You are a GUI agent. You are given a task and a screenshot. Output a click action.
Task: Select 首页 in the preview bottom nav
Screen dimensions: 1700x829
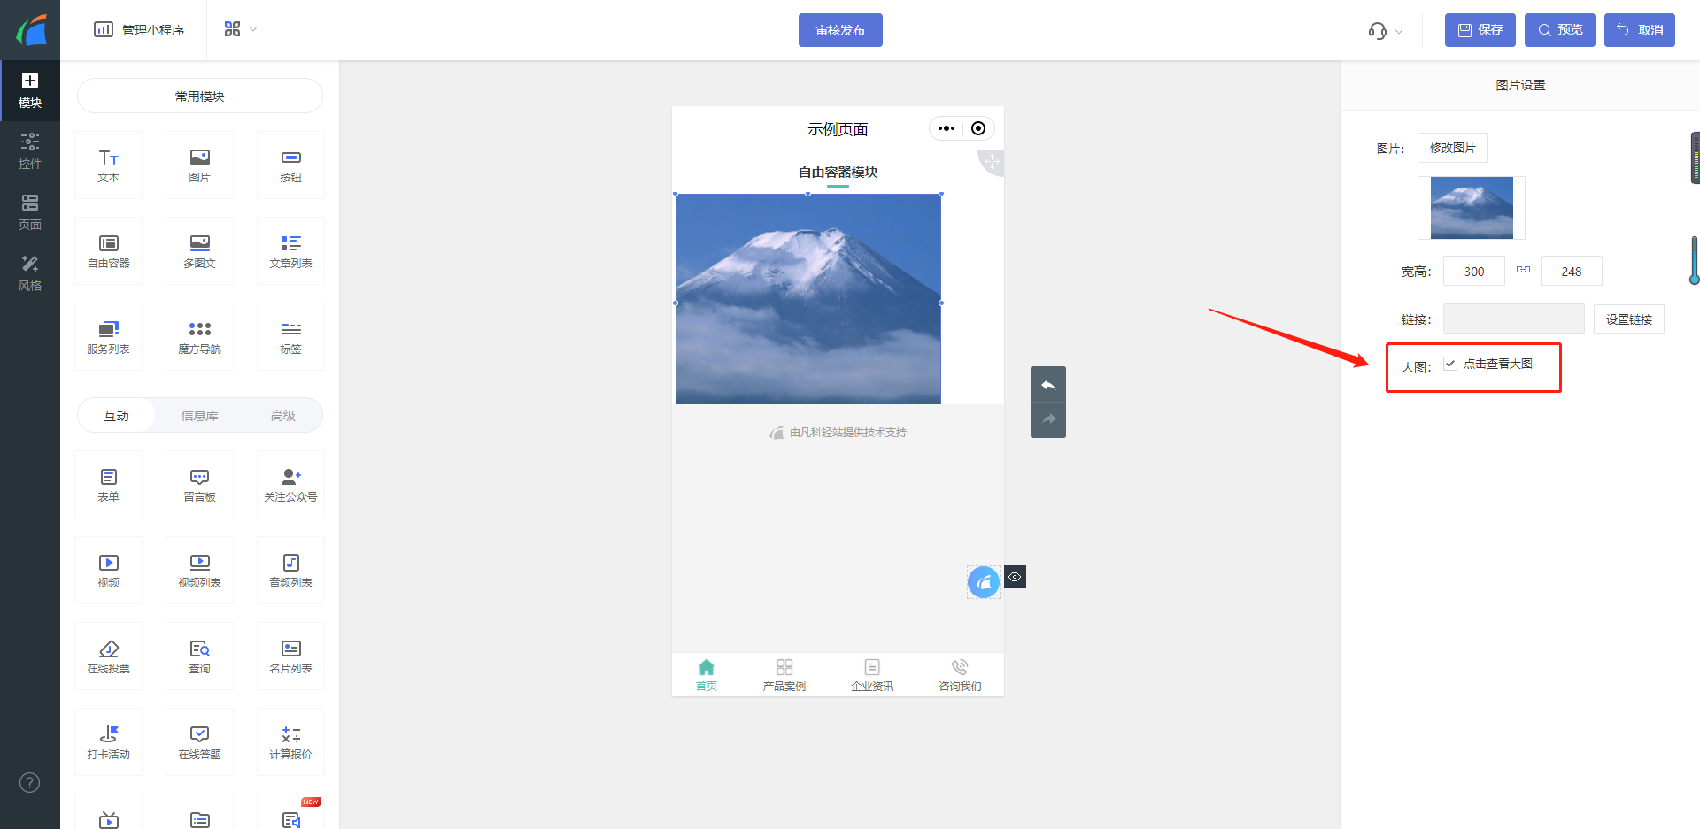pos(706,675)
